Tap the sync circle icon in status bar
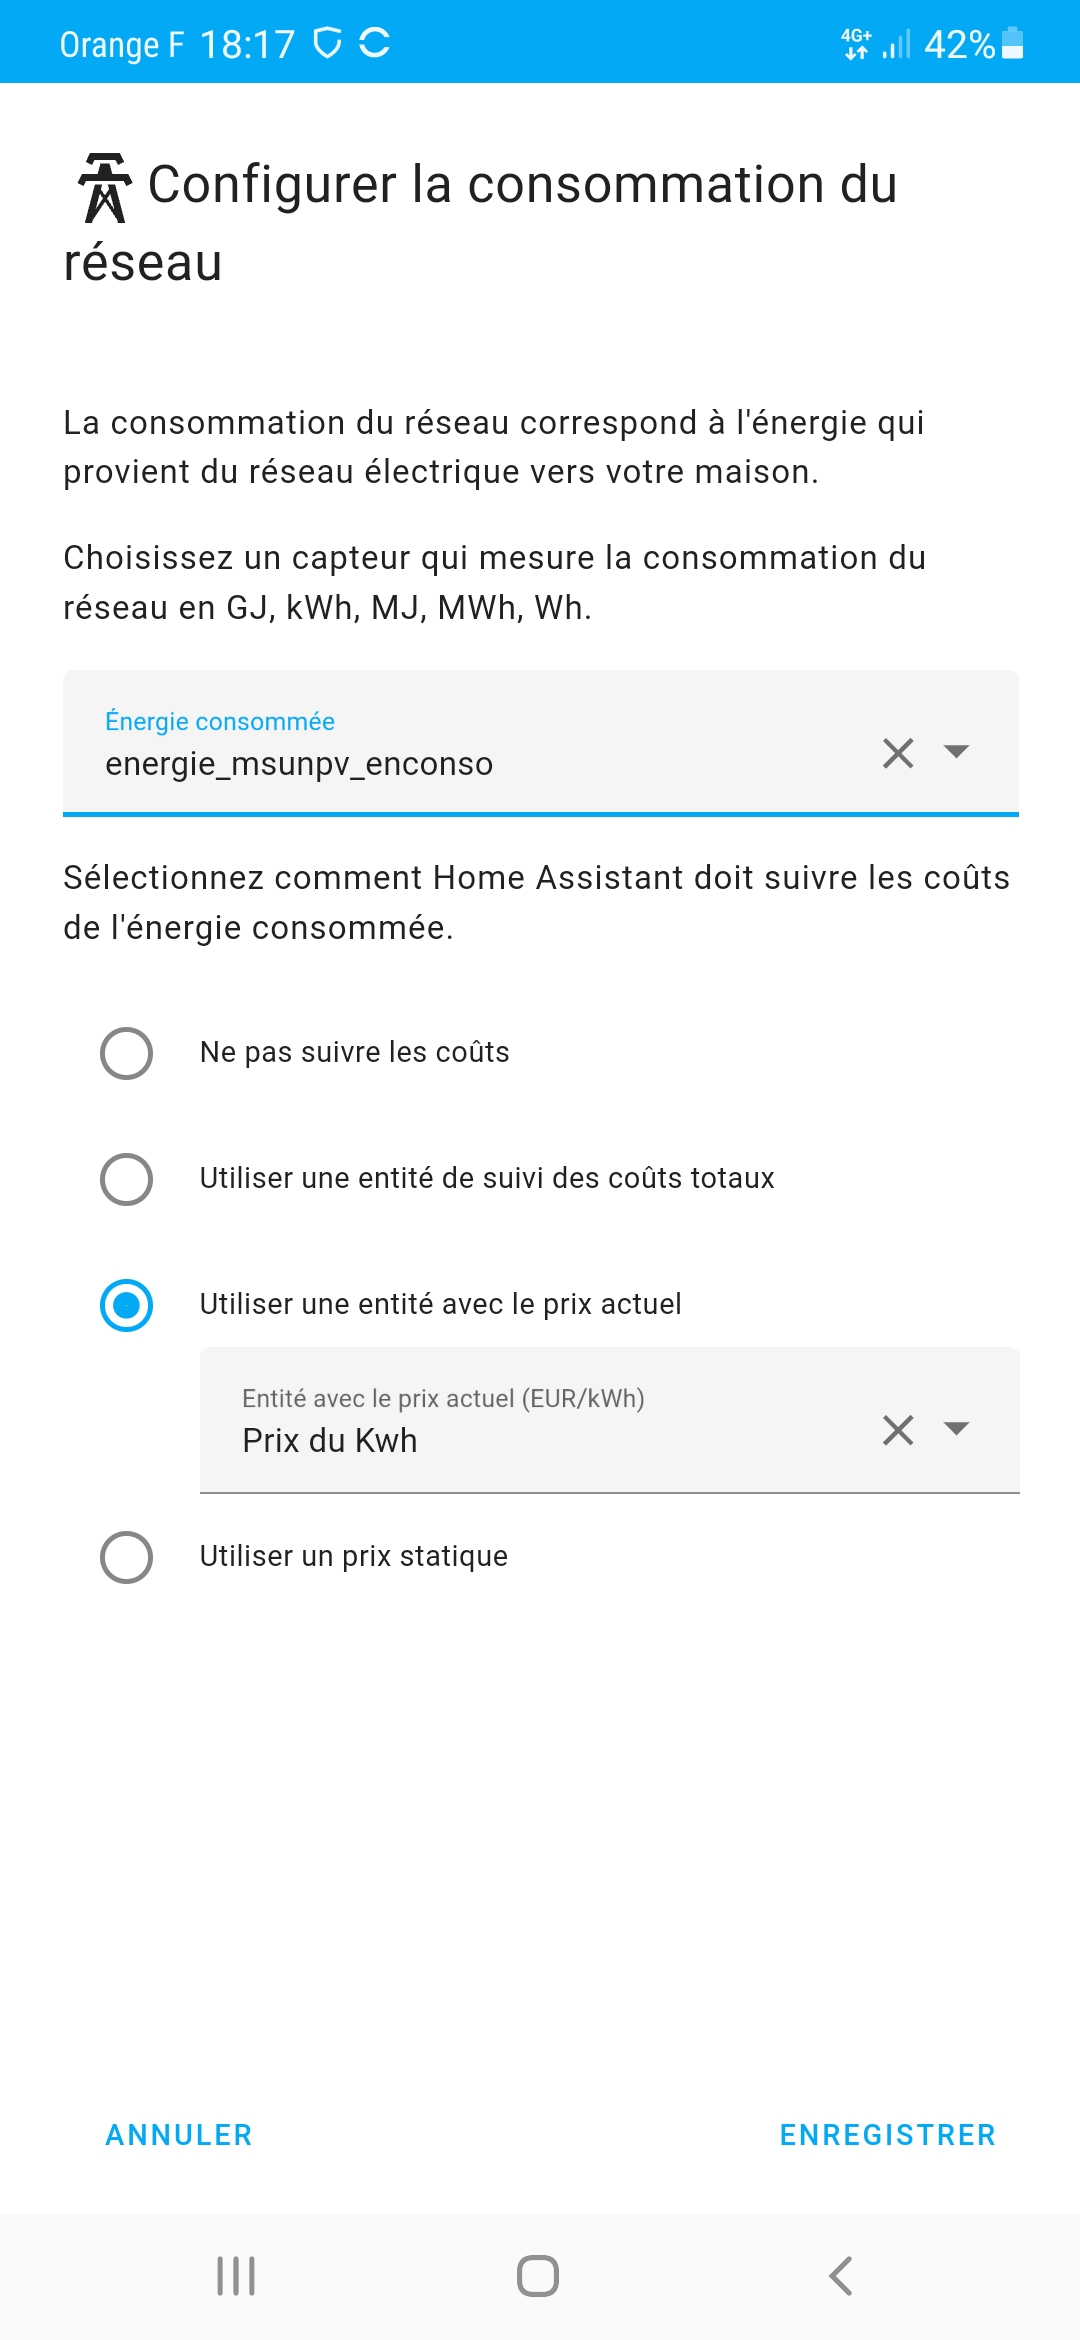1080x2340 pixels. [x=374, y=43]
